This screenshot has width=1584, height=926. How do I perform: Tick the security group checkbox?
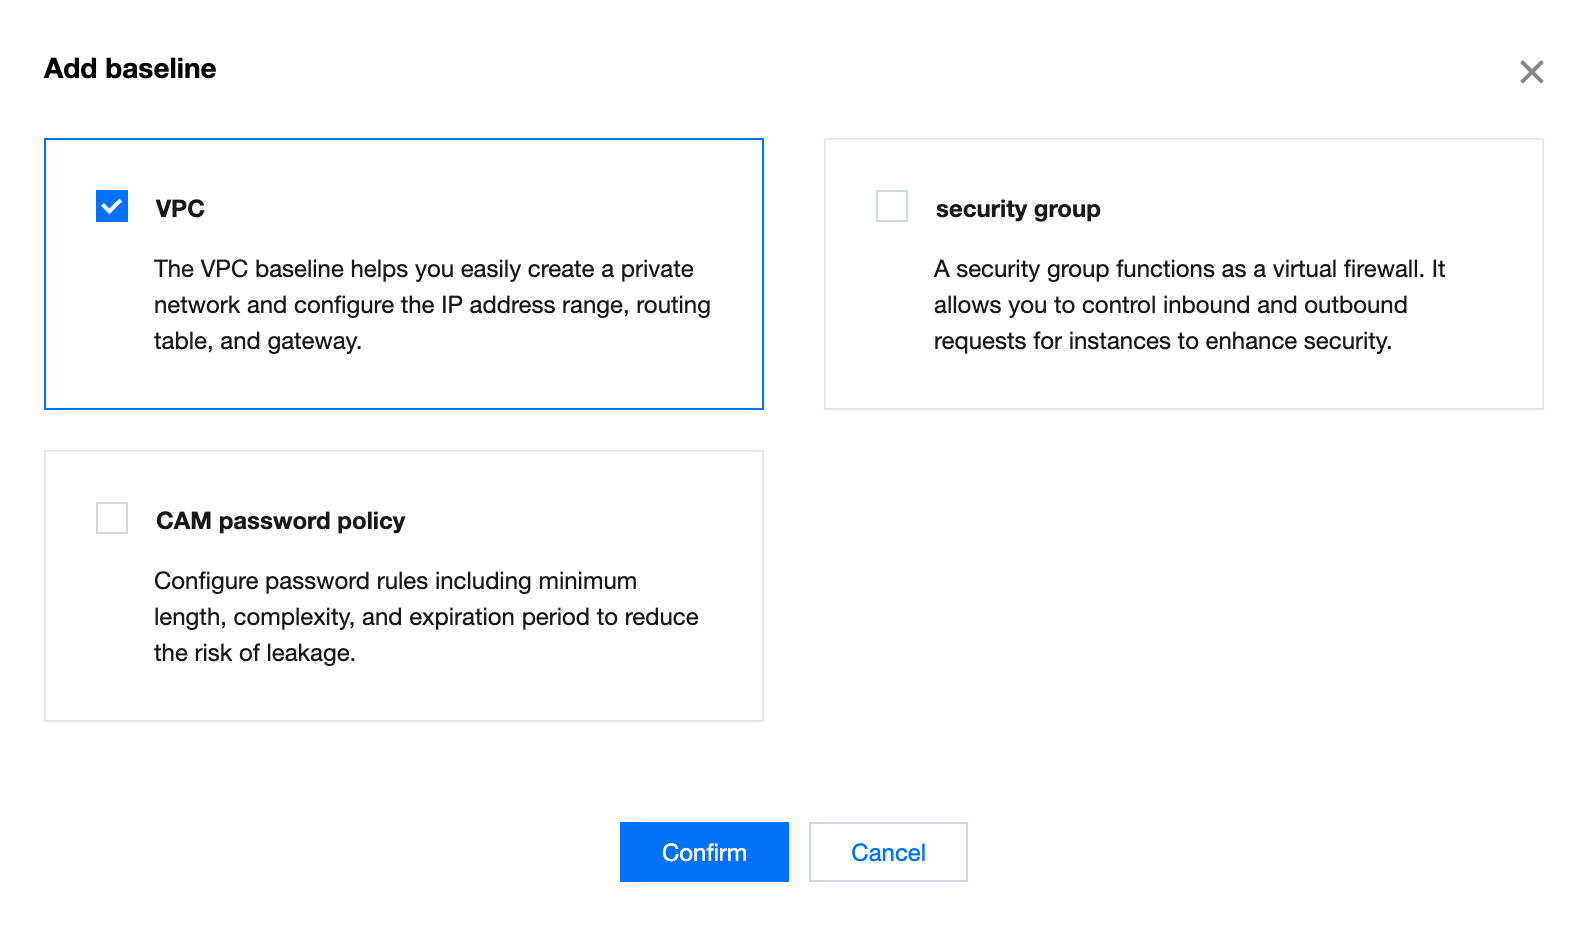[x=892, y=206]
